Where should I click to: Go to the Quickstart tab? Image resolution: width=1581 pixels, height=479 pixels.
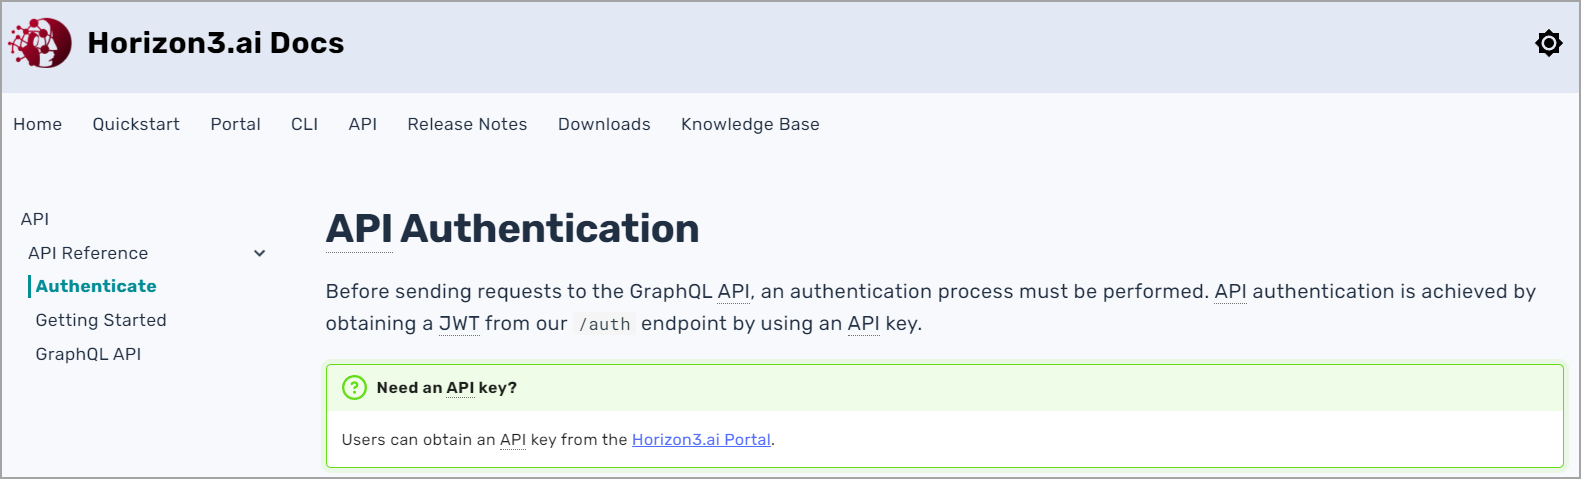[x=136, y=124]
